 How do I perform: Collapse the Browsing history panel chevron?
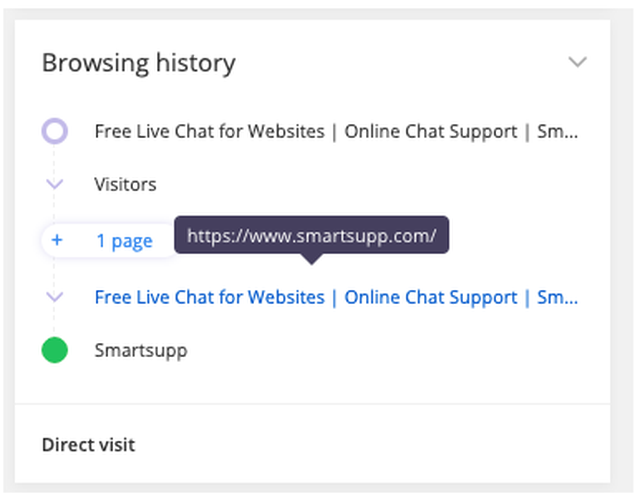point(578,62)
